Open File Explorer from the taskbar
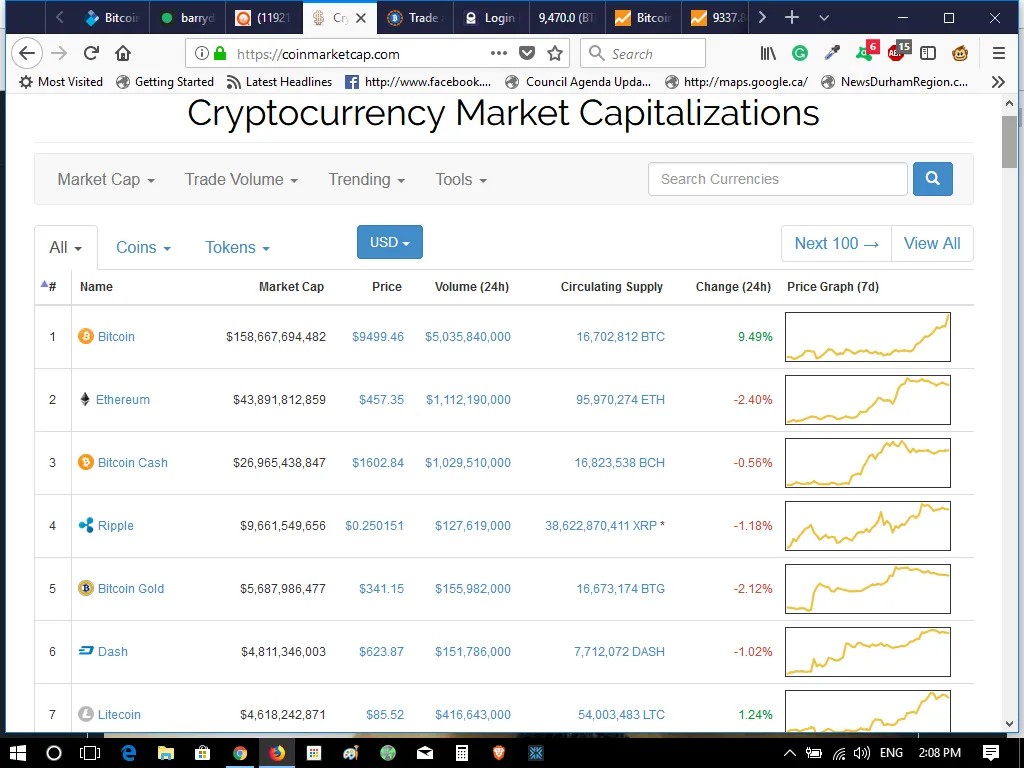 166,753
